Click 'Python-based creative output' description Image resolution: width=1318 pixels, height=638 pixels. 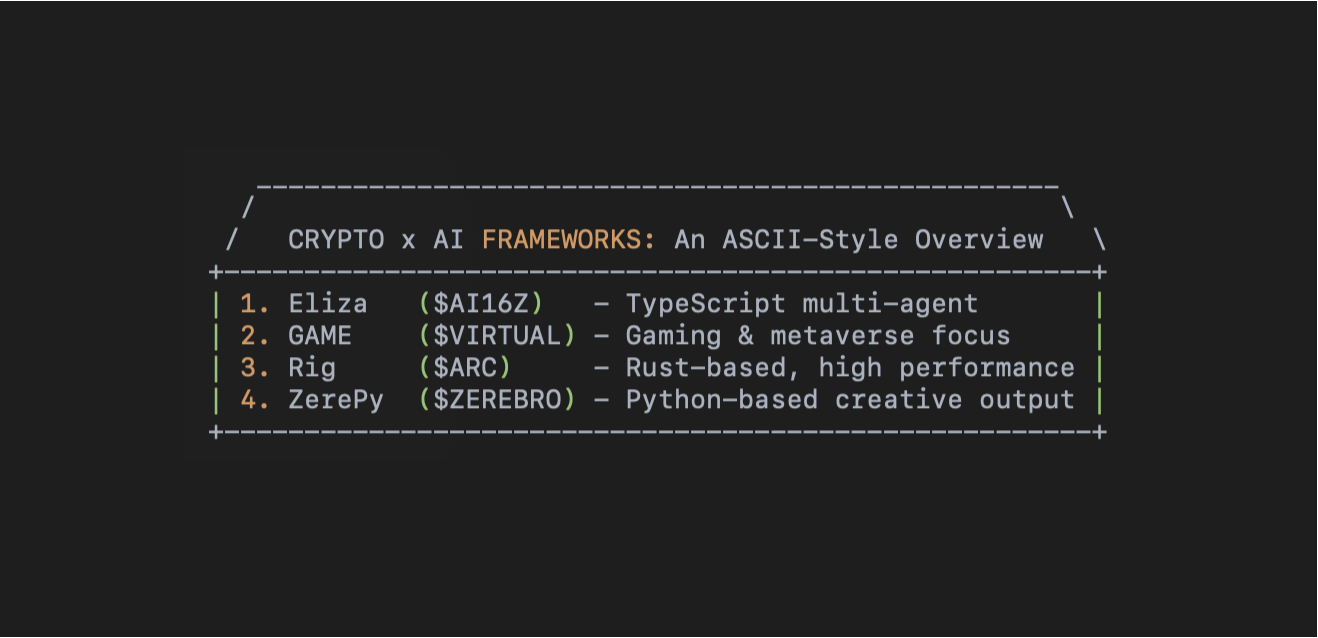(850, 401)
